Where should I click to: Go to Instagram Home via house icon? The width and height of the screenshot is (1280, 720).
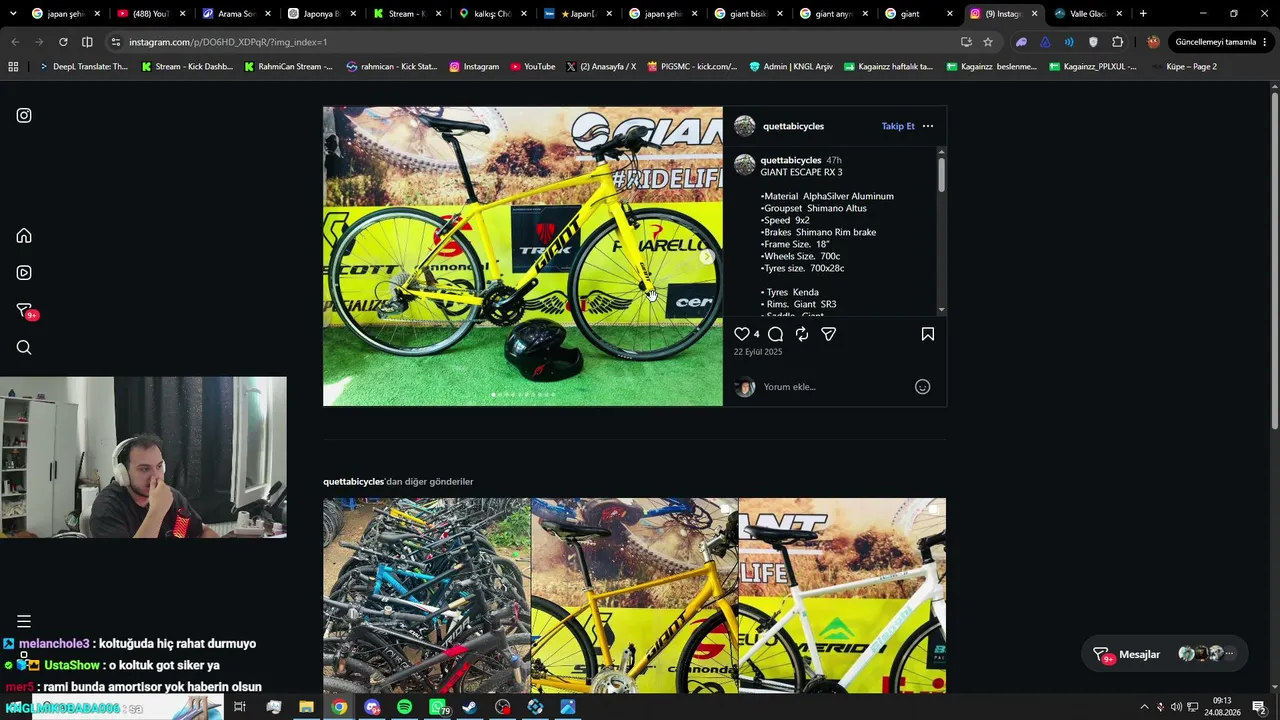[24, 236]
